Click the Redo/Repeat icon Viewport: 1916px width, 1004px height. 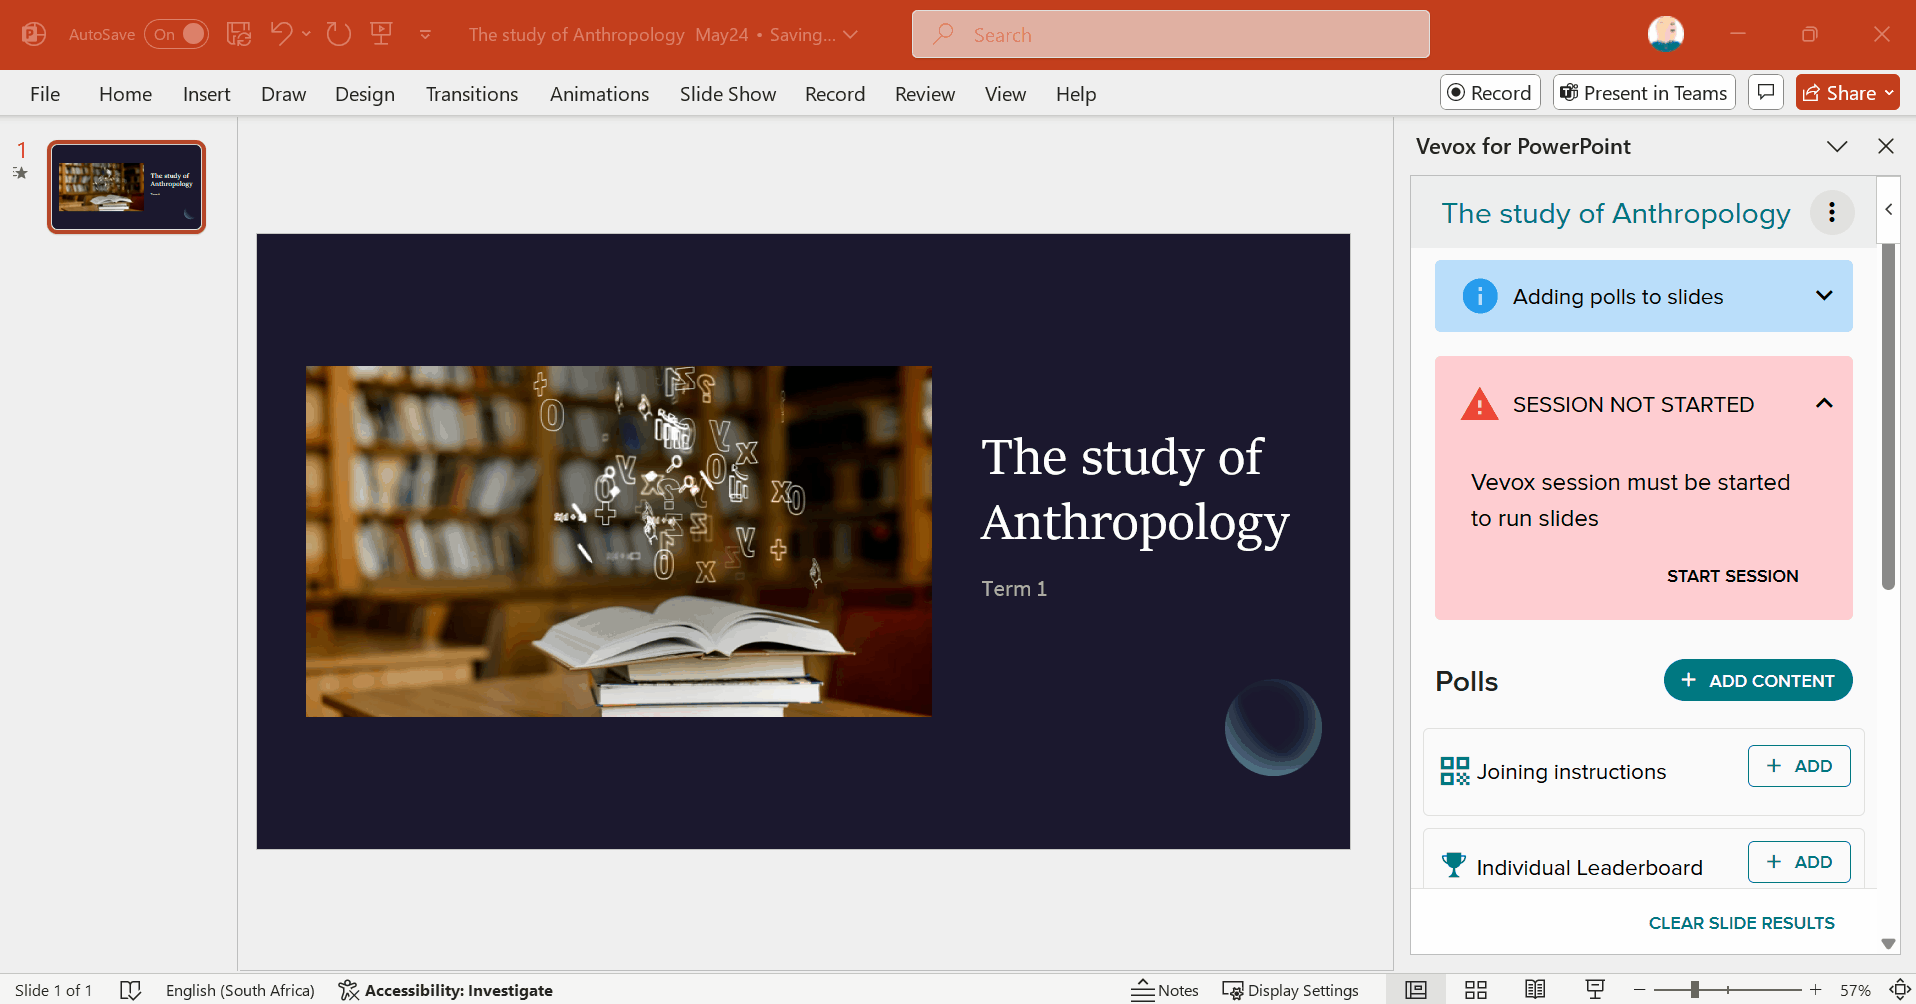339,34
